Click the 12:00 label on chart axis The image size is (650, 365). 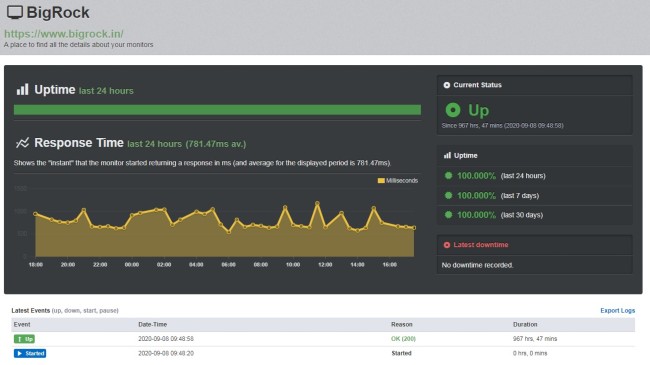point(325,265)
